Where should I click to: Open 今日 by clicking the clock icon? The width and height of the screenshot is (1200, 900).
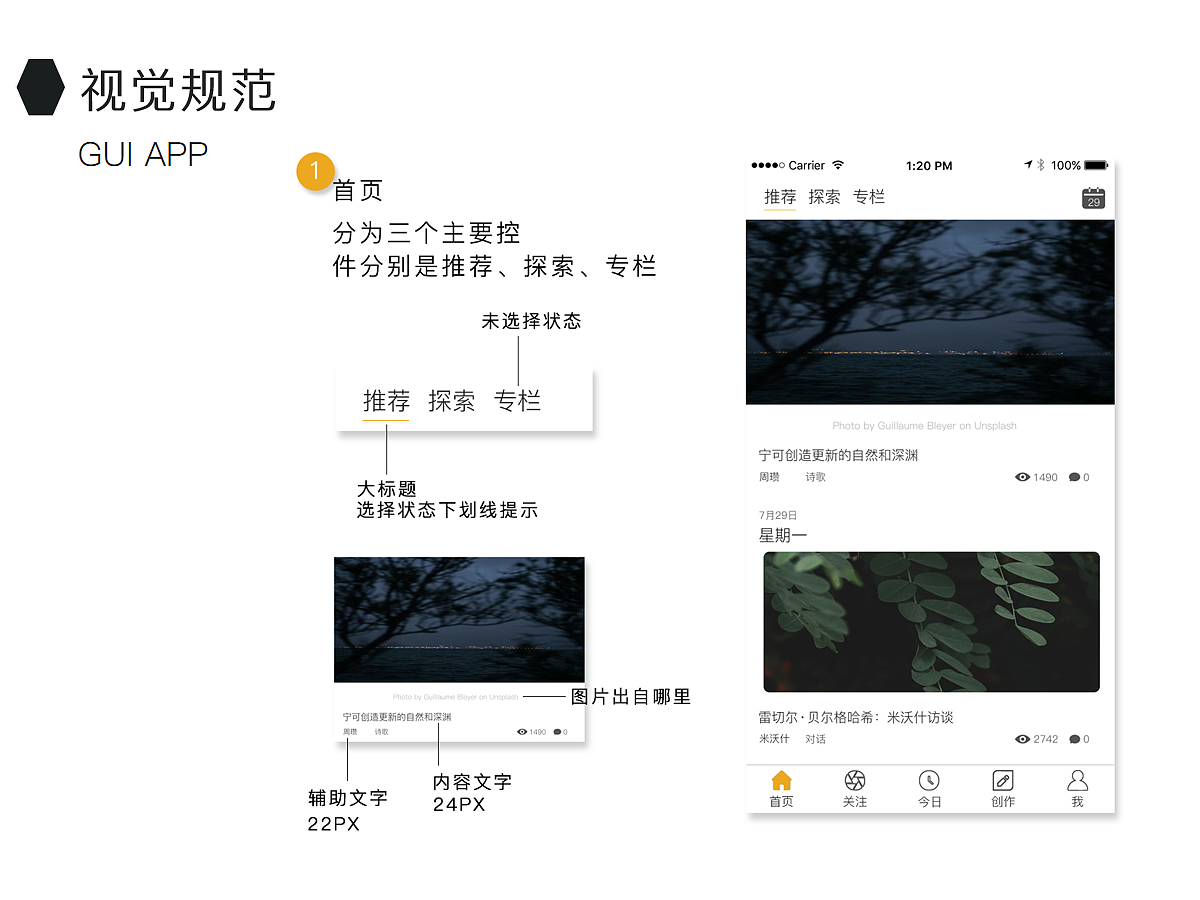click(x=929, y=782)
